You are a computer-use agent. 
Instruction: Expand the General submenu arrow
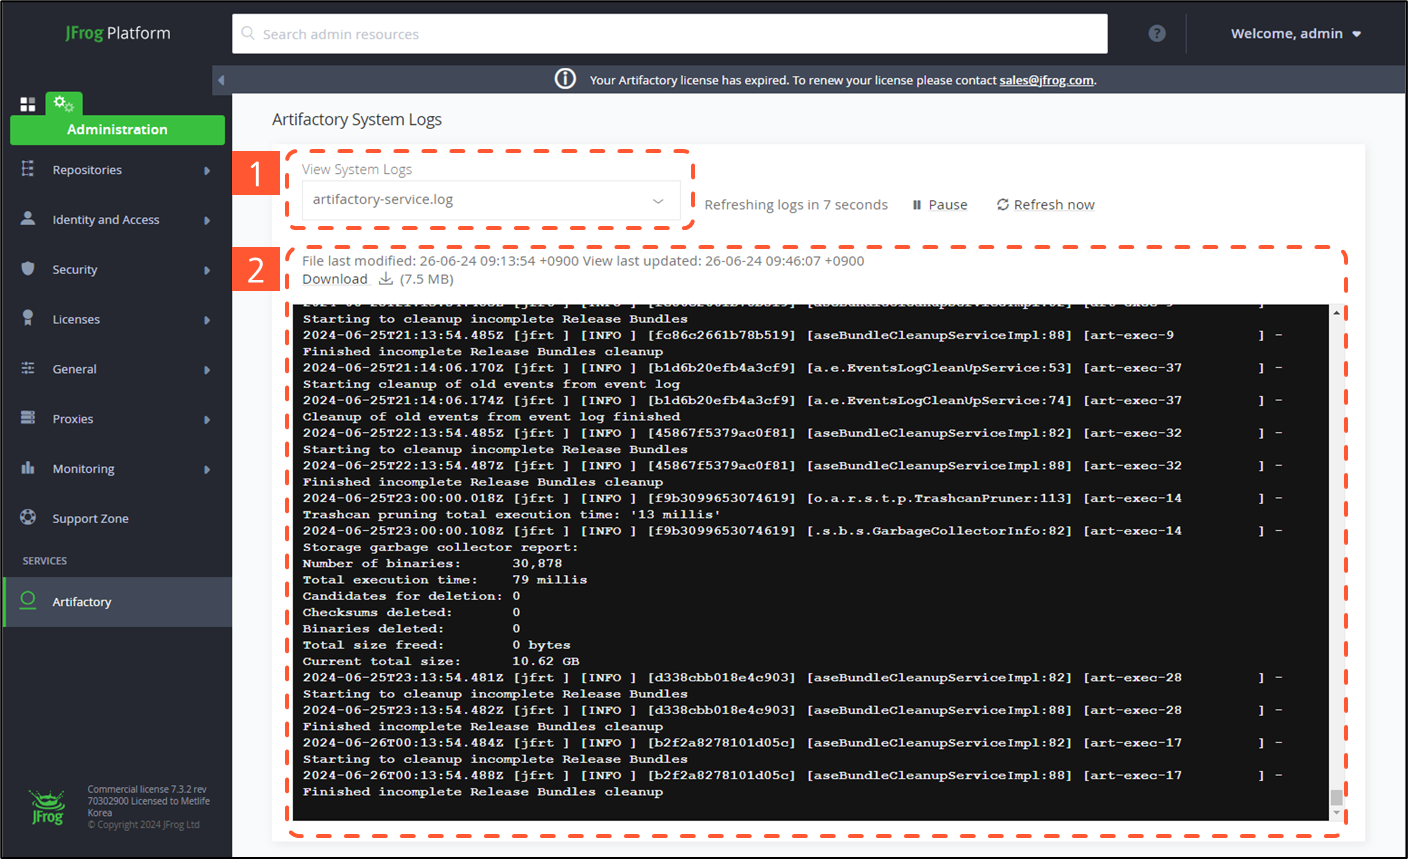click(207, 370)
